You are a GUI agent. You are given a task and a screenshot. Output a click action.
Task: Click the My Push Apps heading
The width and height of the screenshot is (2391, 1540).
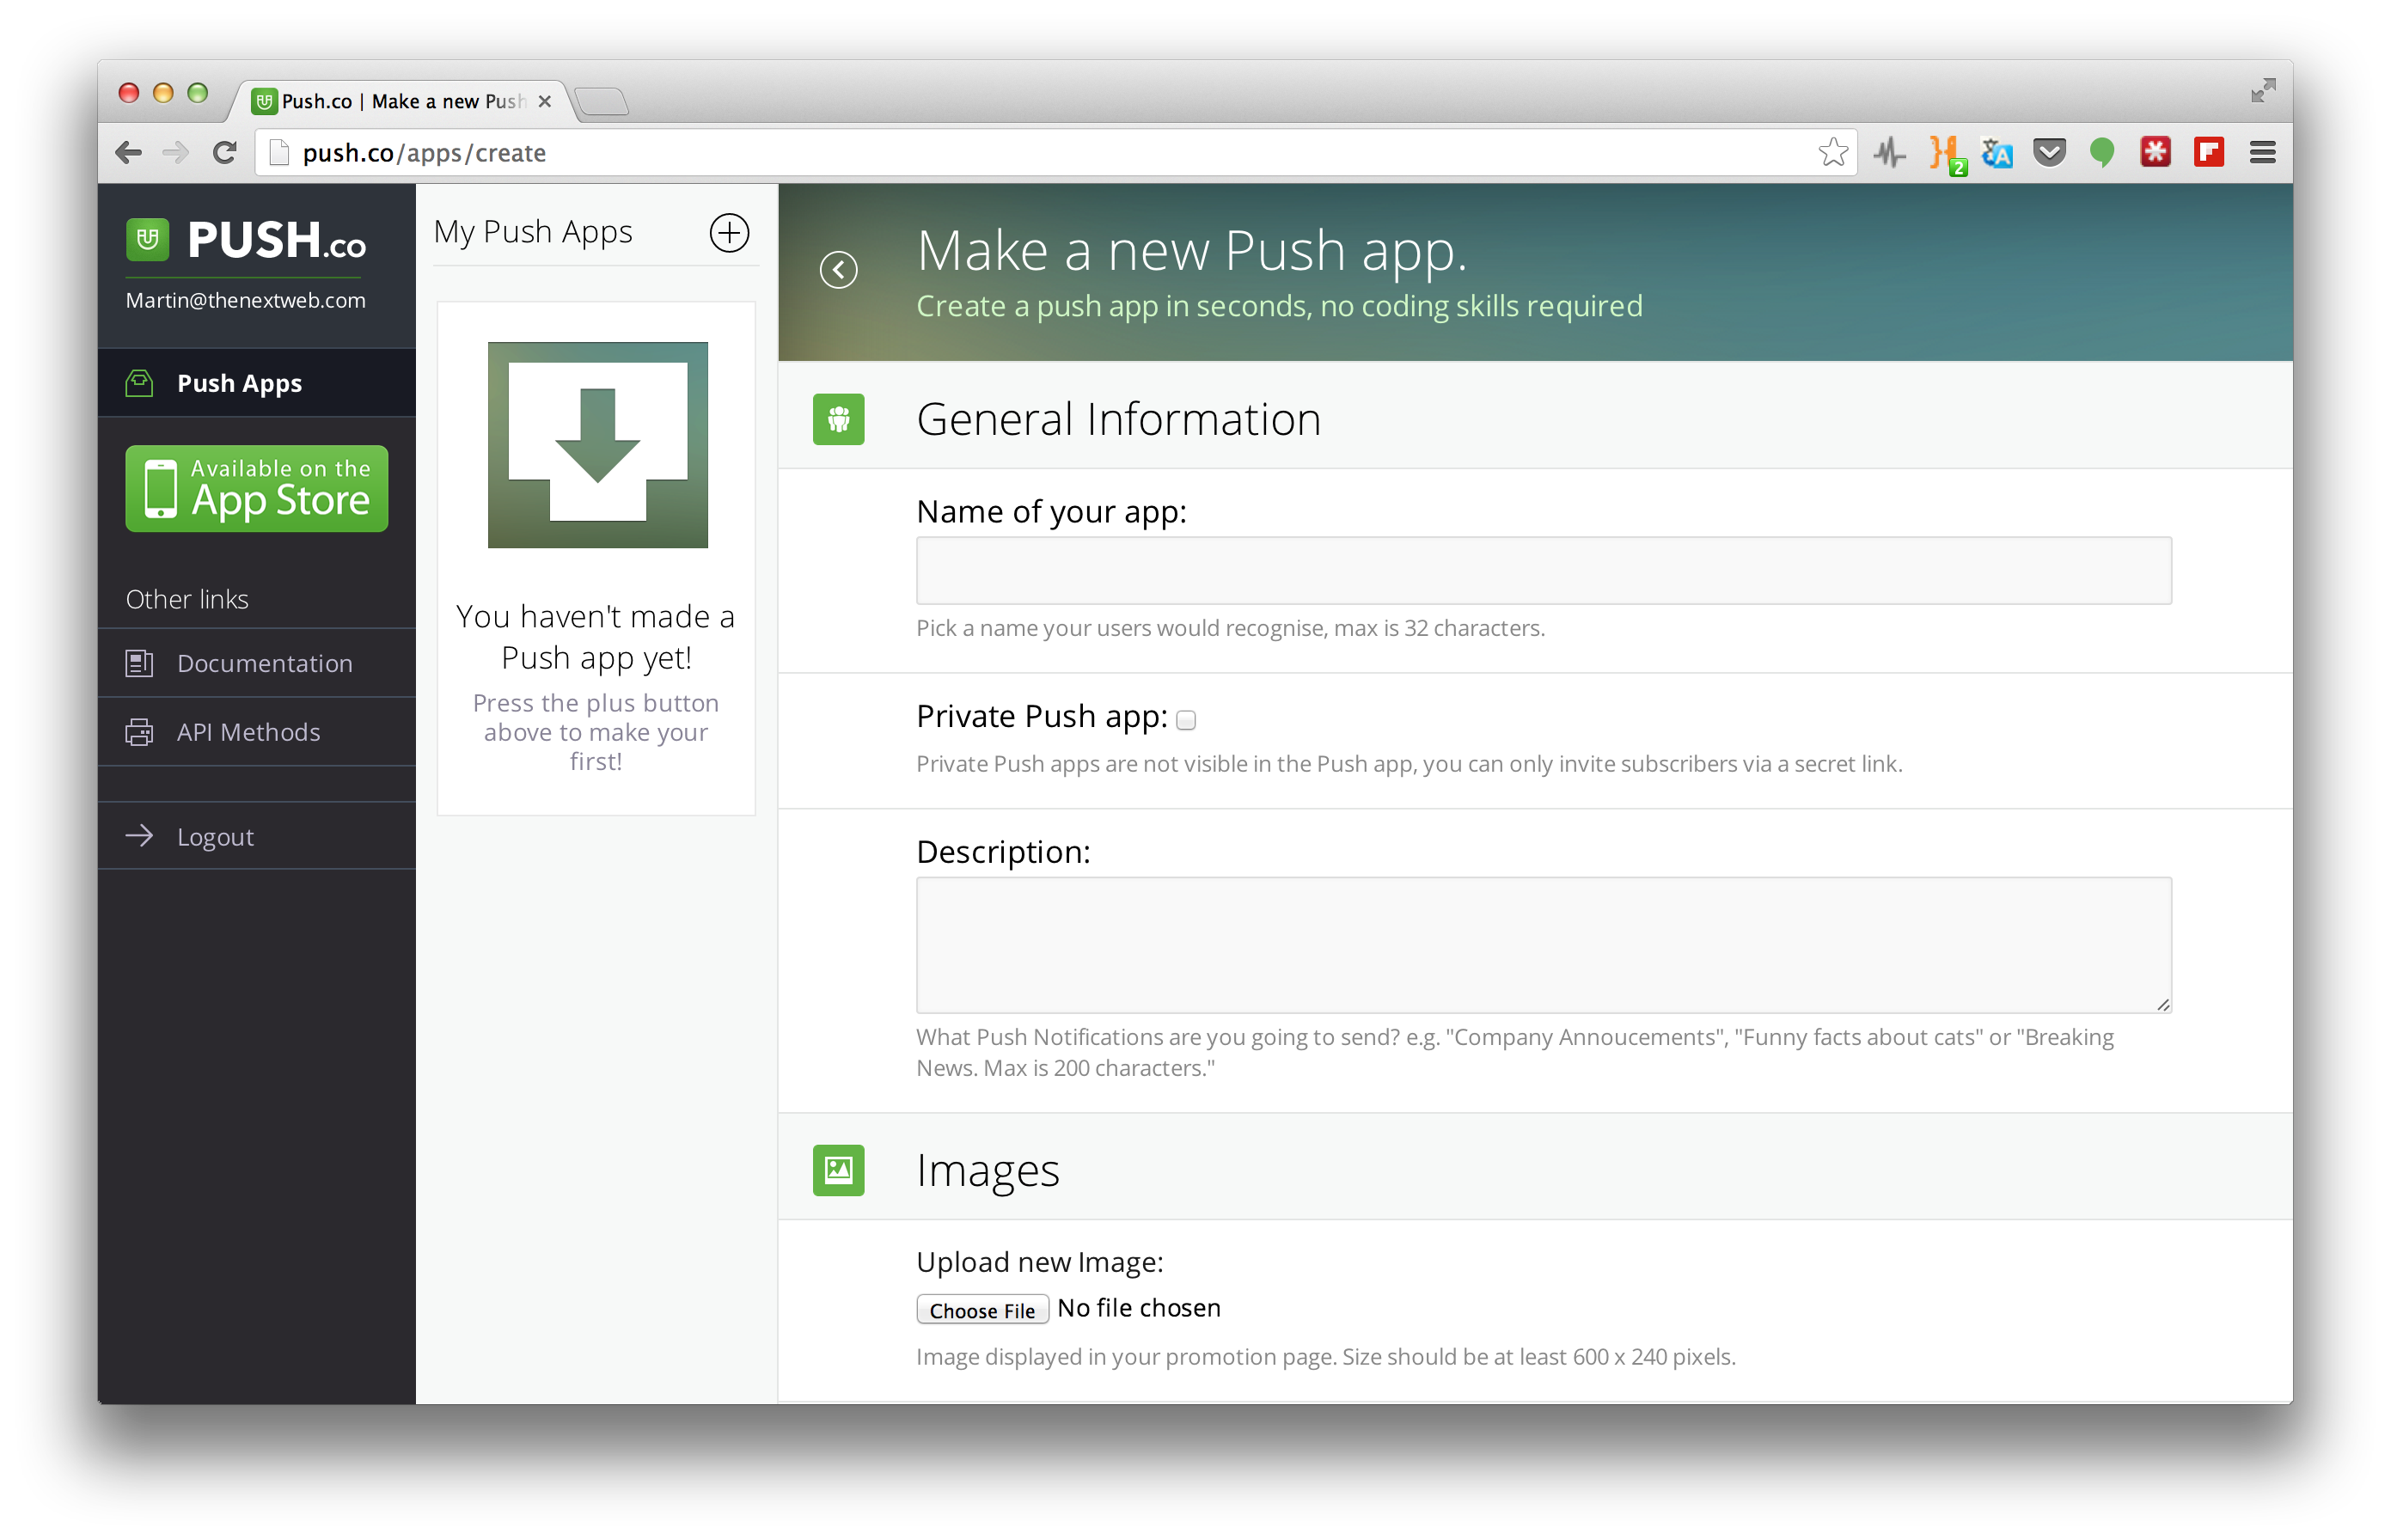point(533,232)
